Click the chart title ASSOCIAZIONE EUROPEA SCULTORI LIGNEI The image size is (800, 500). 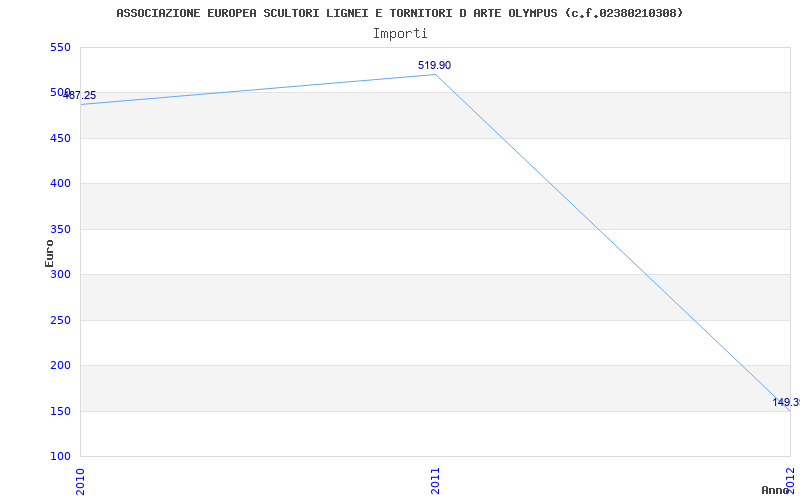399,13
